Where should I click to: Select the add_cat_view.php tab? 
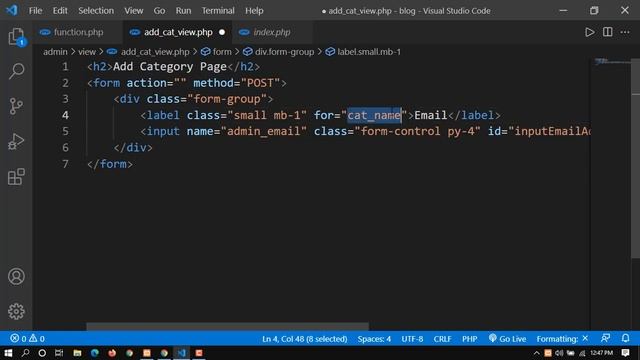point(177,32)
